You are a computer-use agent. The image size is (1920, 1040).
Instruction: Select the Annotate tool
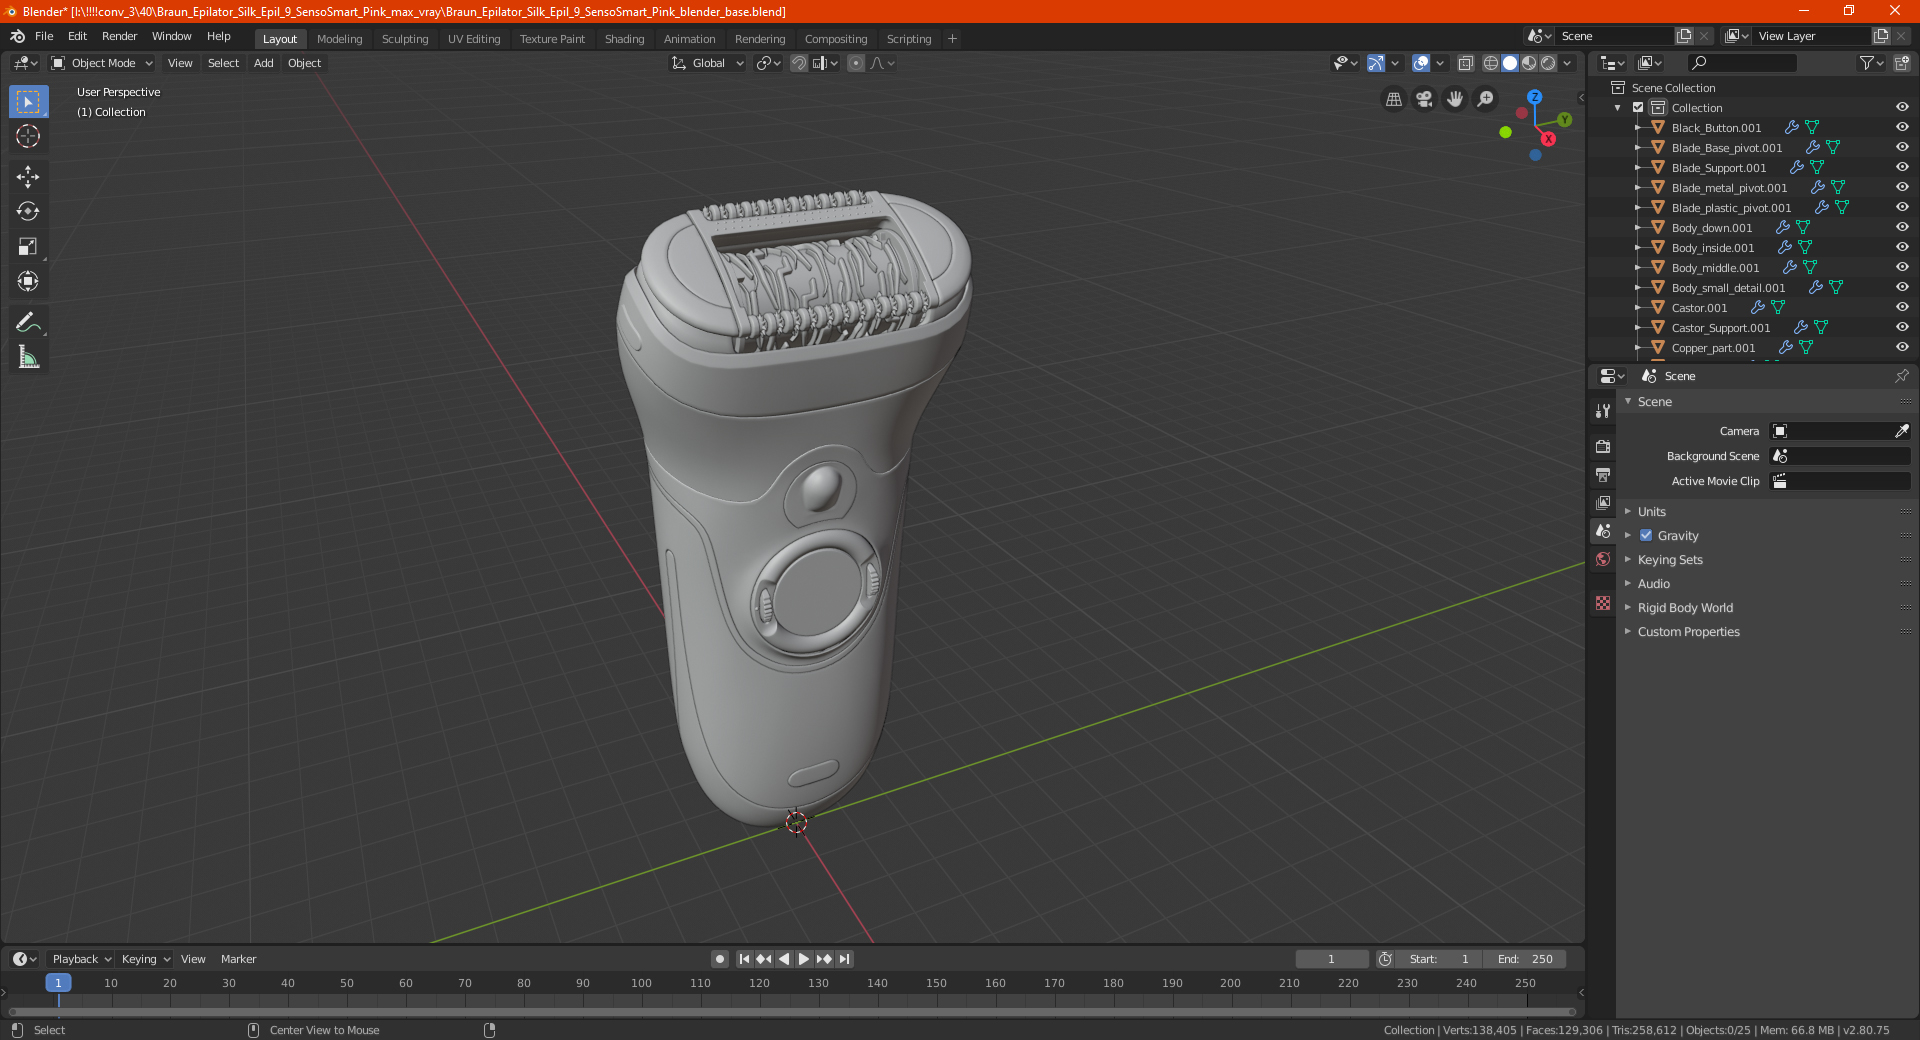[28, 322]
